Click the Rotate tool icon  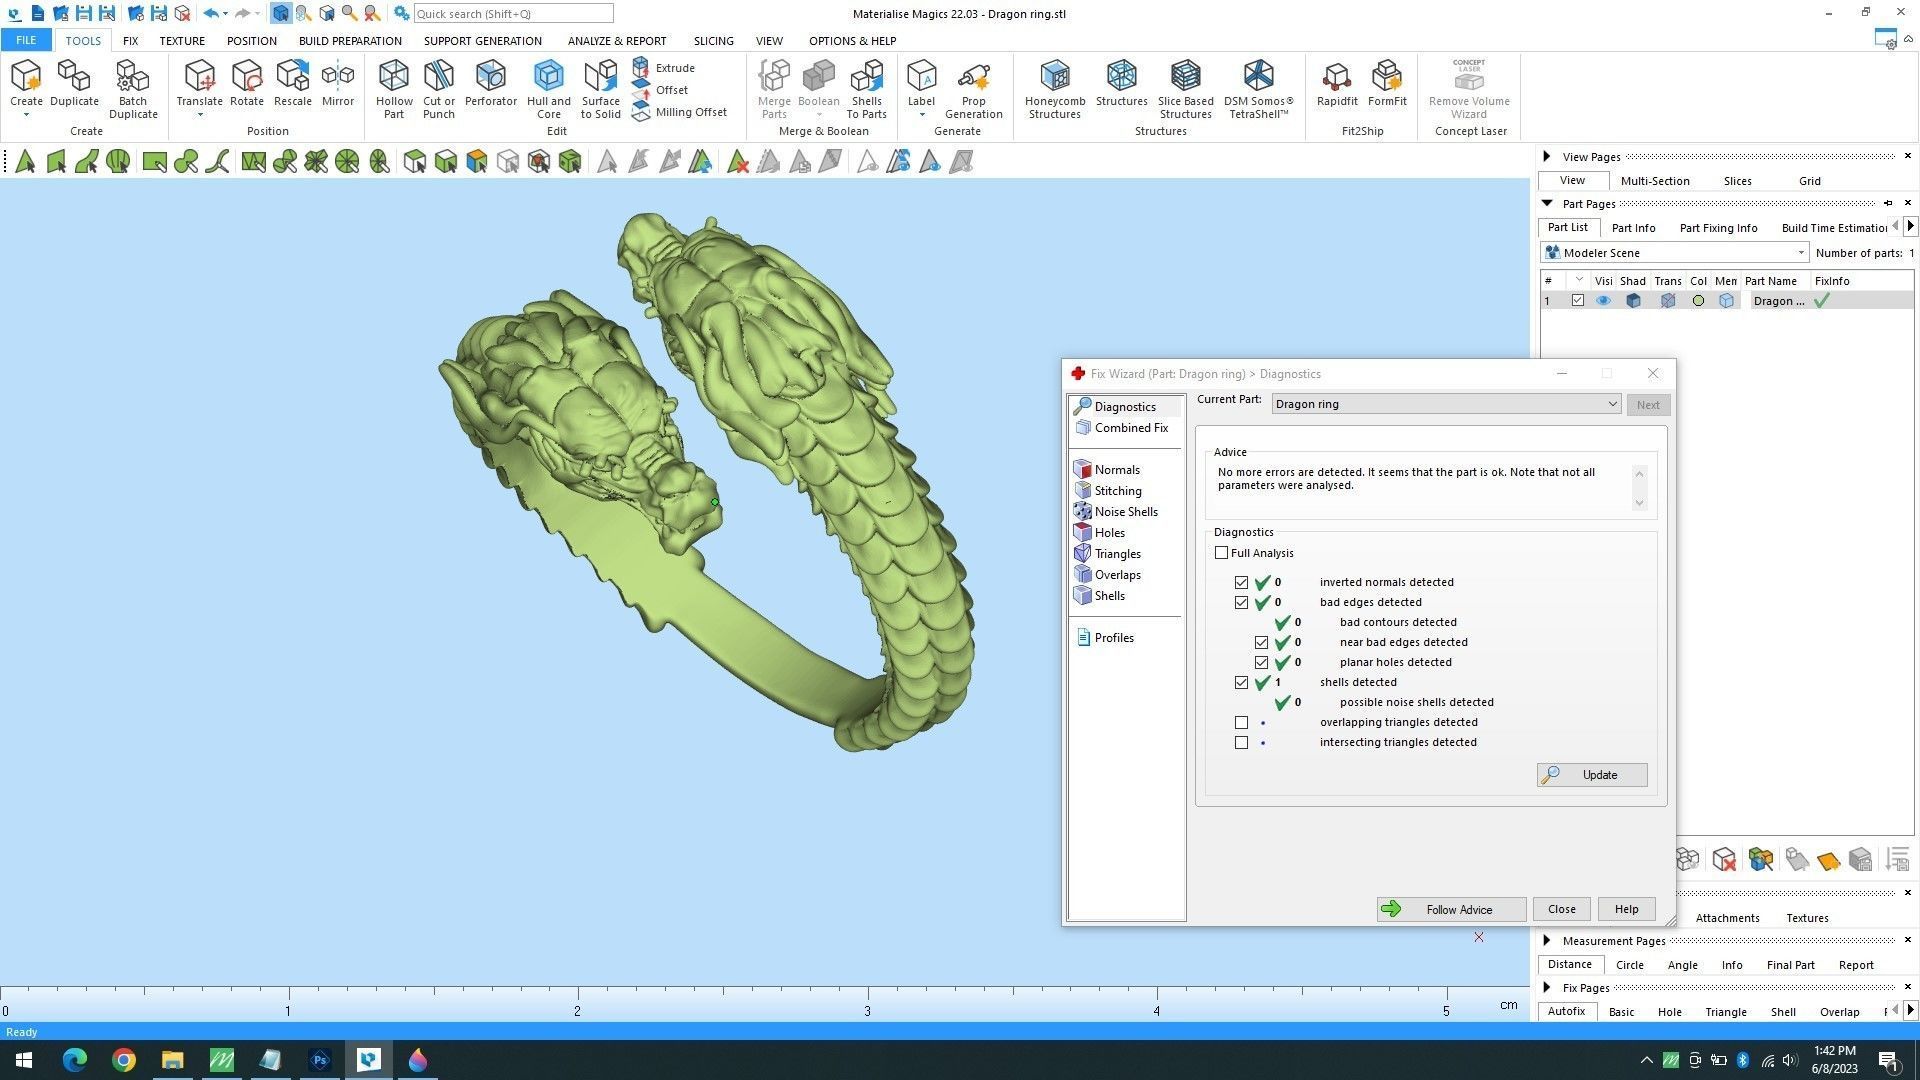tap(247, 83)
